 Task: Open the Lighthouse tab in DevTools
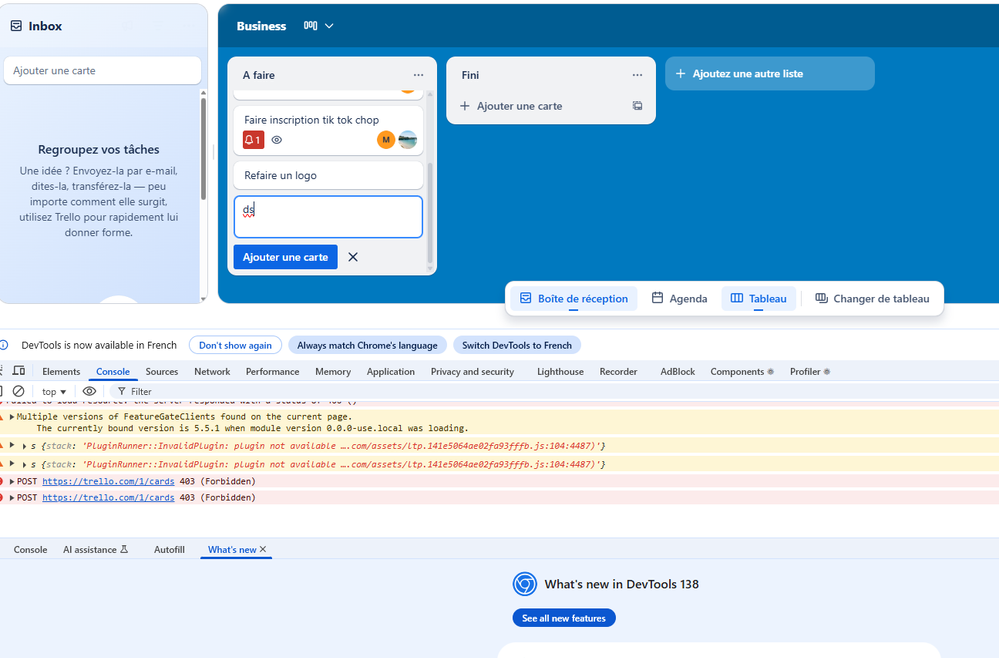pos(560,371)
